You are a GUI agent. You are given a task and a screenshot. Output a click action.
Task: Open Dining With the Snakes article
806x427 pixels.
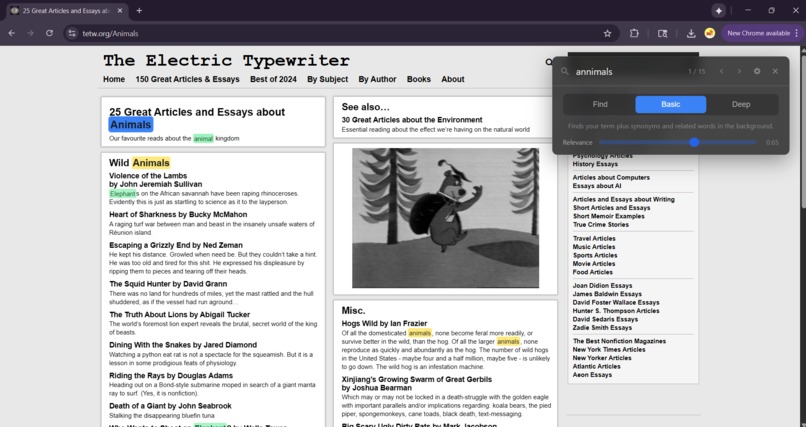click(x=182, y=345)
